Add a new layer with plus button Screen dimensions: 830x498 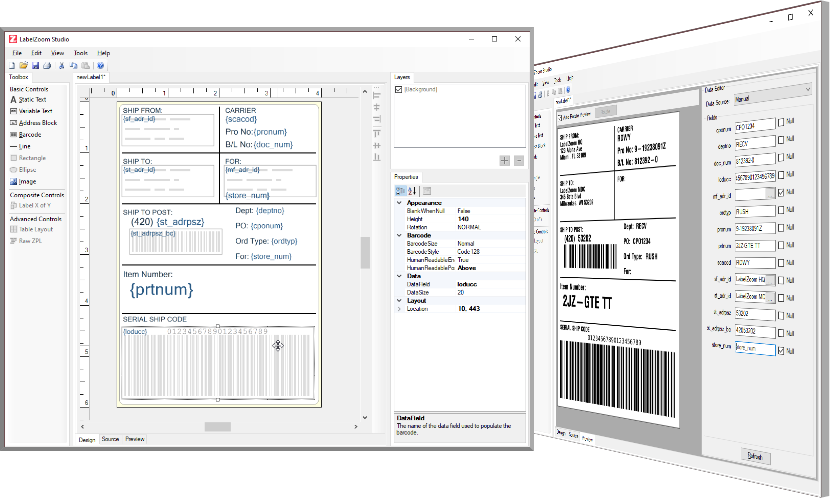(504, 160)
